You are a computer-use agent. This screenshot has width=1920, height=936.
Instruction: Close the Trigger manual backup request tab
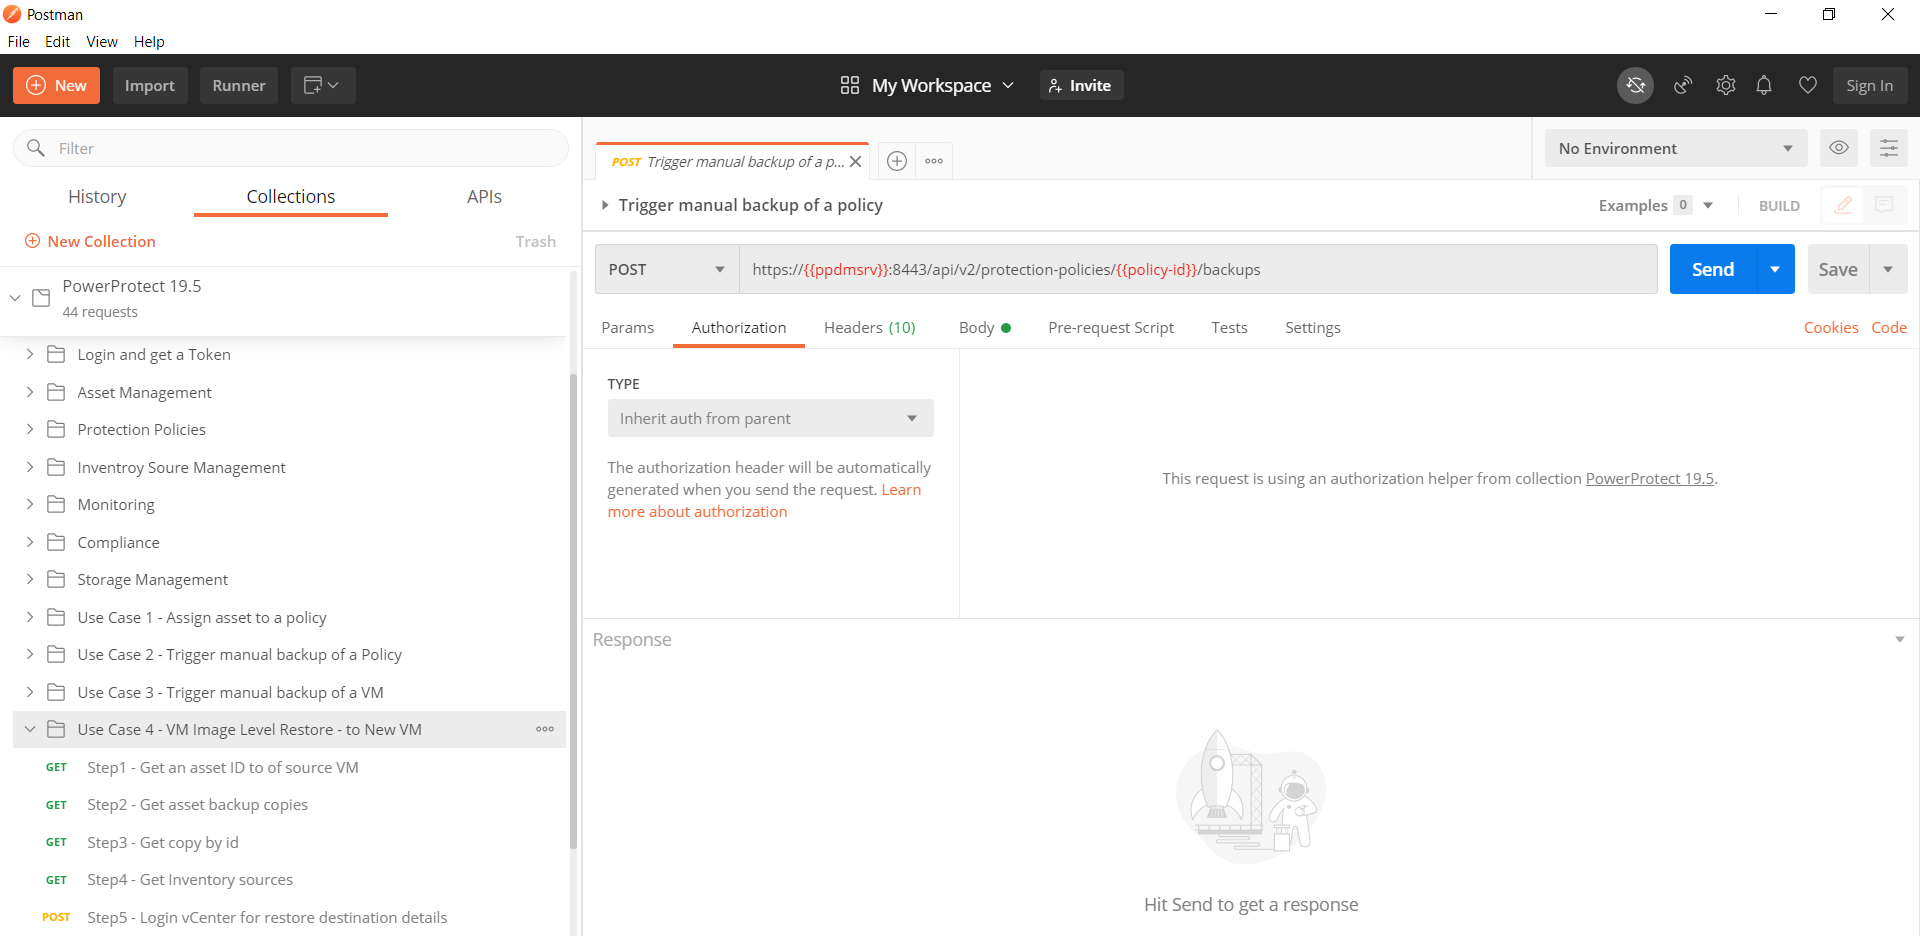(855, 162)
